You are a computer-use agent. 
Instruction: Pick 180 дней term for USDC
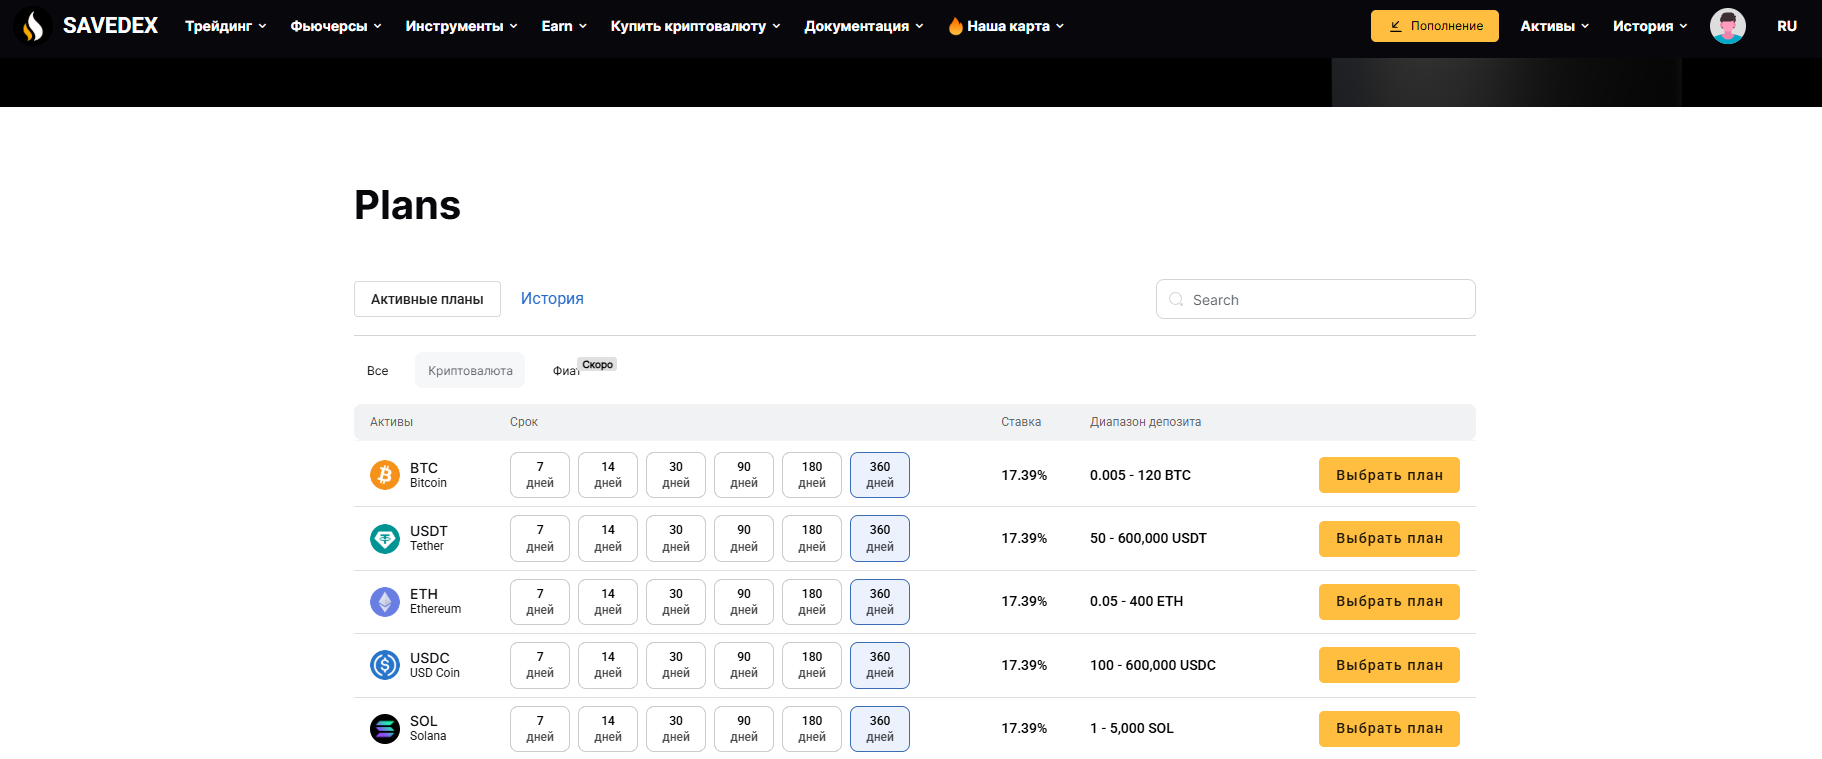coord(812,665)
